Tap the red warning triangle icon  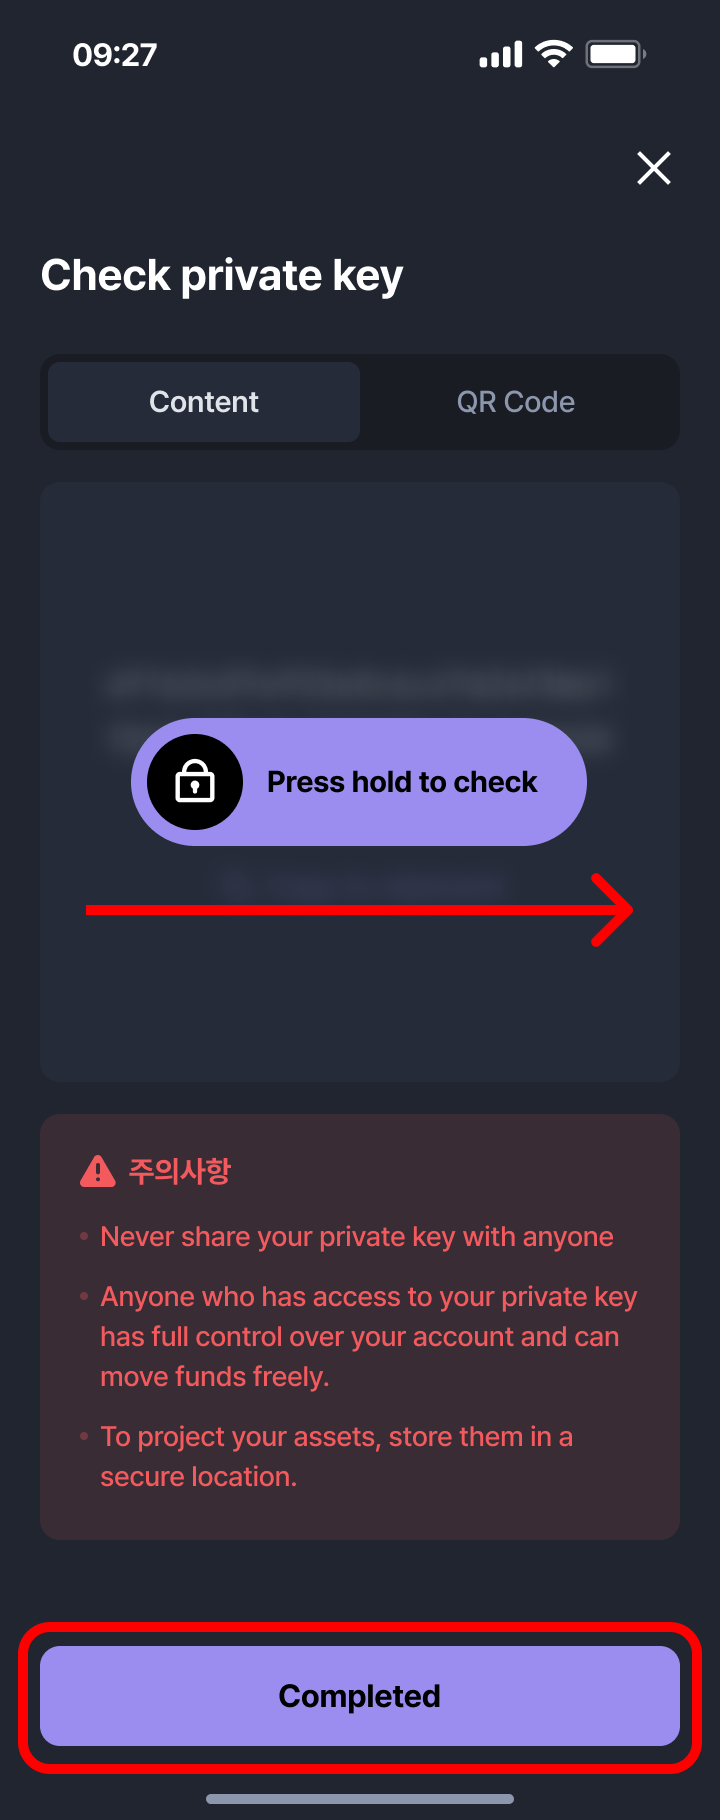[x=97, y=1171]
